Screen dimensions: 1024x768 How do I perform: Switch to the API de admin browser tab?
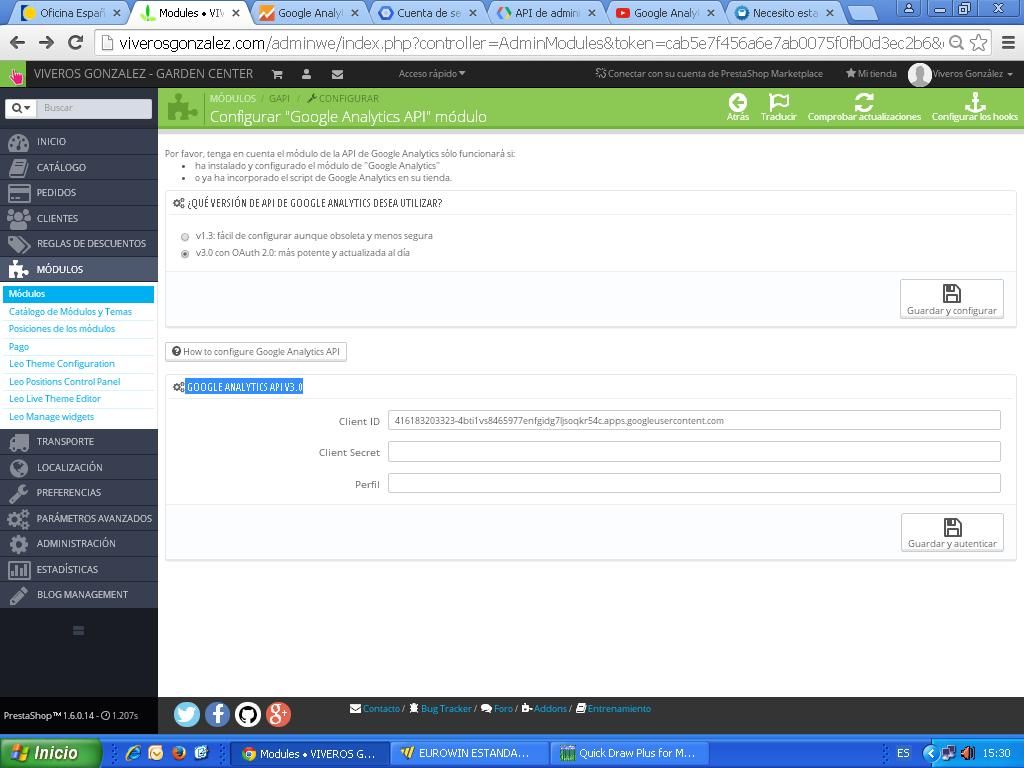(x=545, y=12)
